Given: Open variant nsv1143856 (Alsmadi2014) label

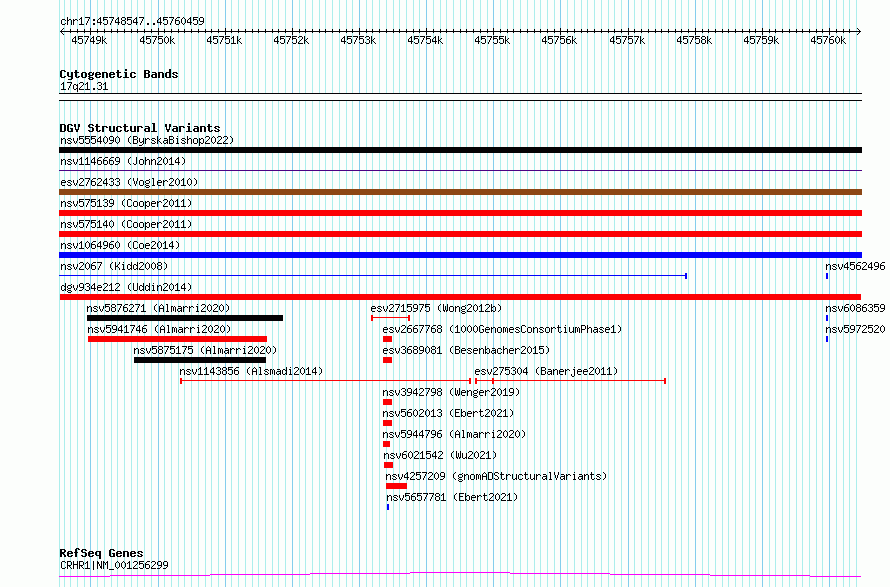Looking at the screenshot, I should (251, 371).
